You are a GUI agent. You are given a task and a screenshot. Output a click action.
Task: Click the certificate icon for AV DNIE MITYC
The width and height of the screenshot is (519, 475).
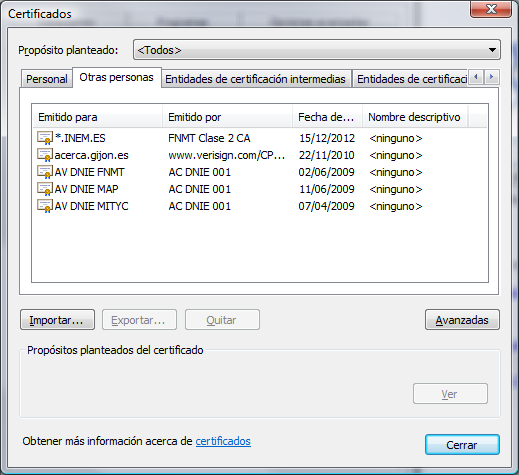[45, 206]
